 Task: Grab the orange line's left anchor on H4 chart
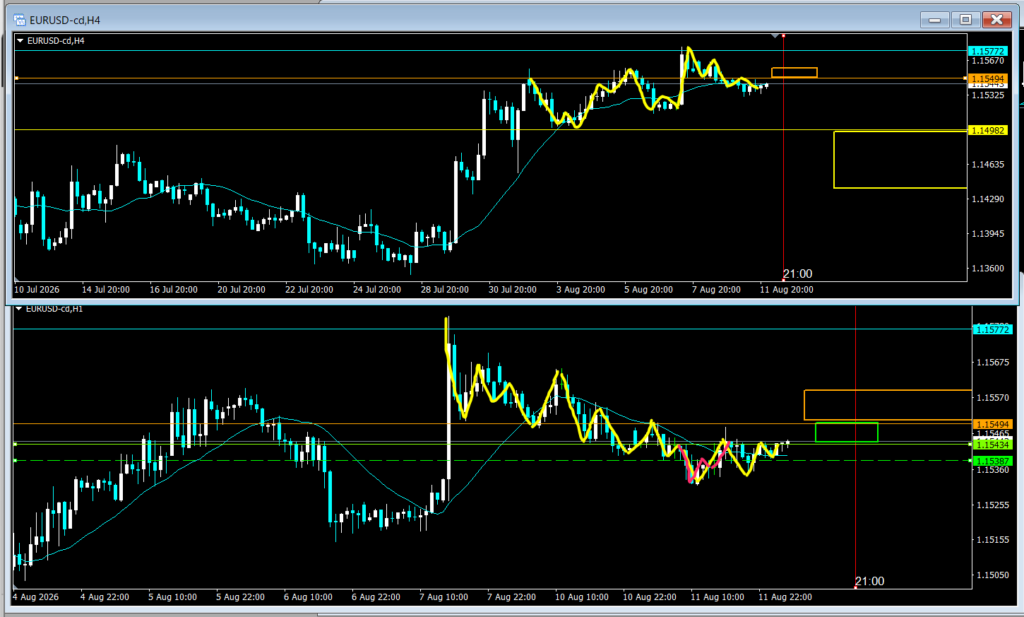click(16, 78)
